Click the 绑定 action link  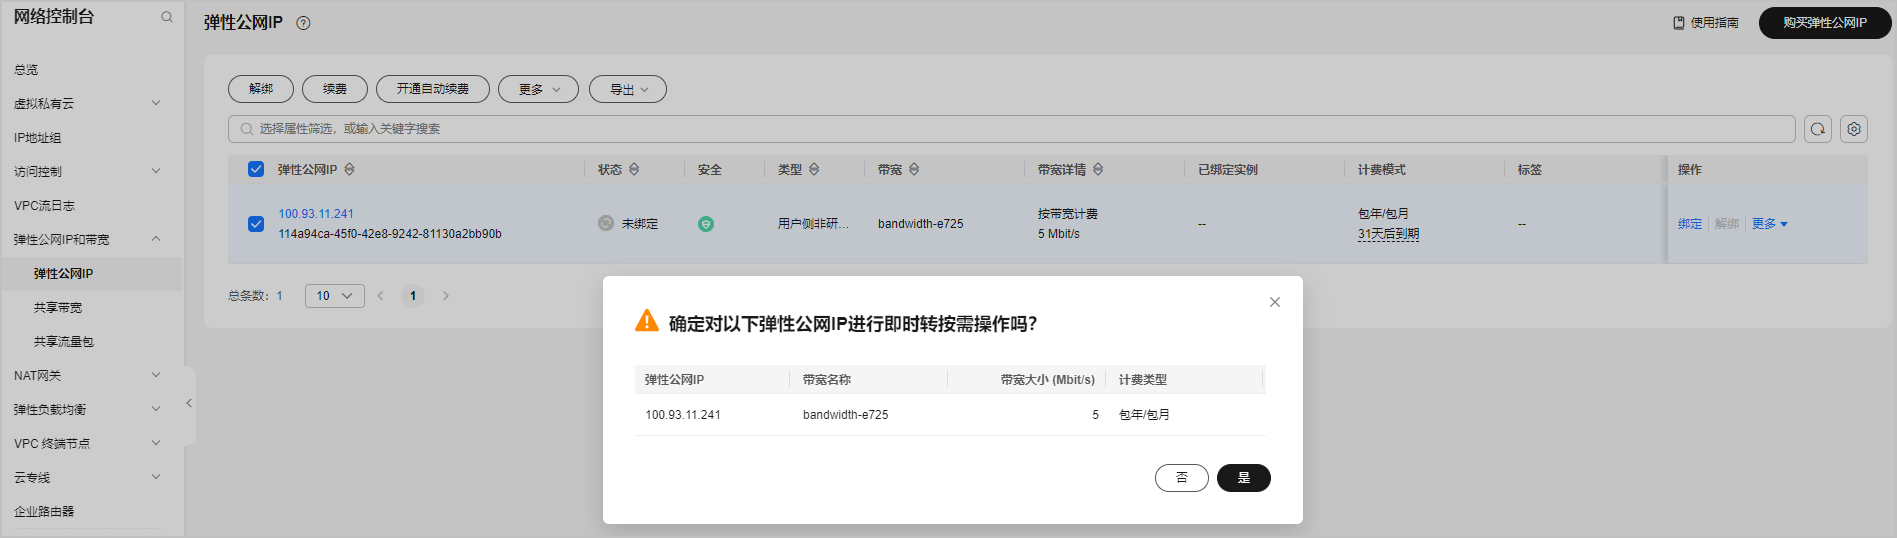[1690, 224]
